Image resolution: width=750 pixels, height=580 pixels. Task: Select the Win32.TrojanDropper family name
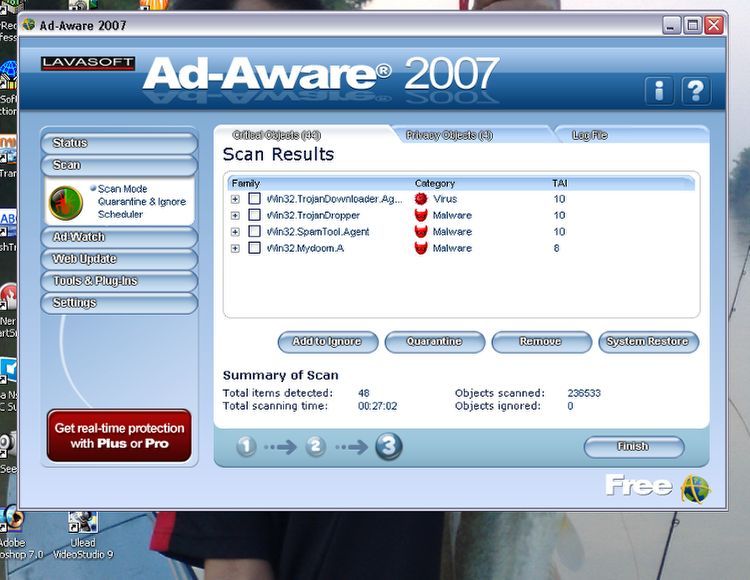click(x=313, y=216)
